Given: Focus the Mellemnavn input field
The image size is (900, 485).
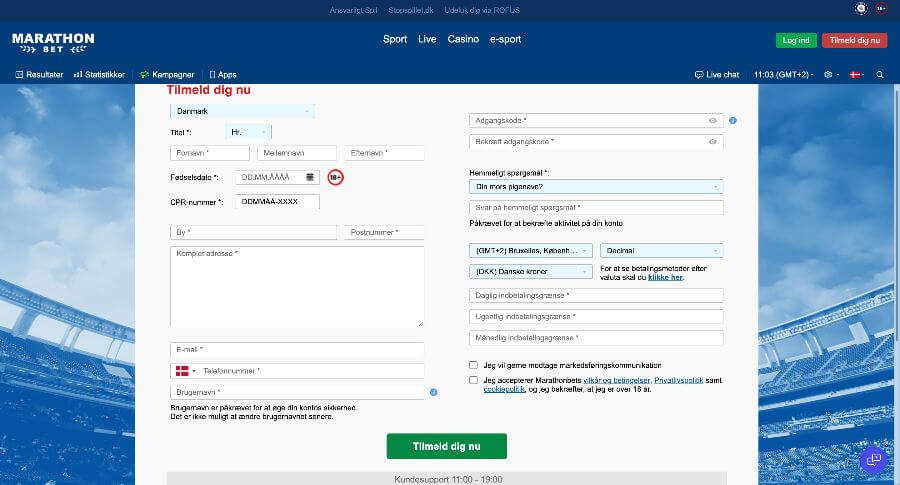Looking at the screenshot, I should pos(297,153).
